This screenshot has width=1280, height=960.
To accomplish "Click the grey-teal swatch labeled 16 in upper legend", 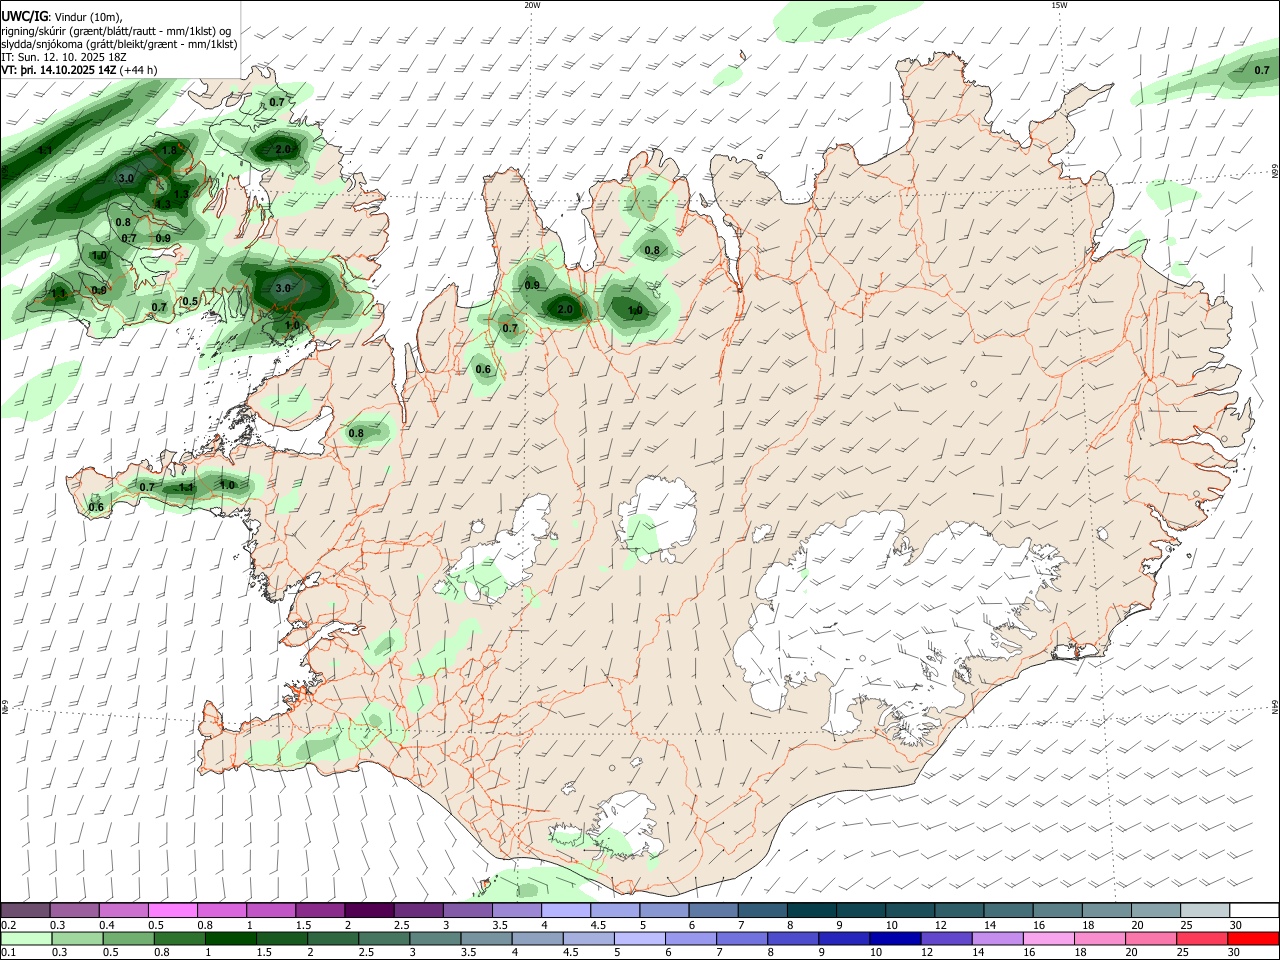I will coord(1056,910).
